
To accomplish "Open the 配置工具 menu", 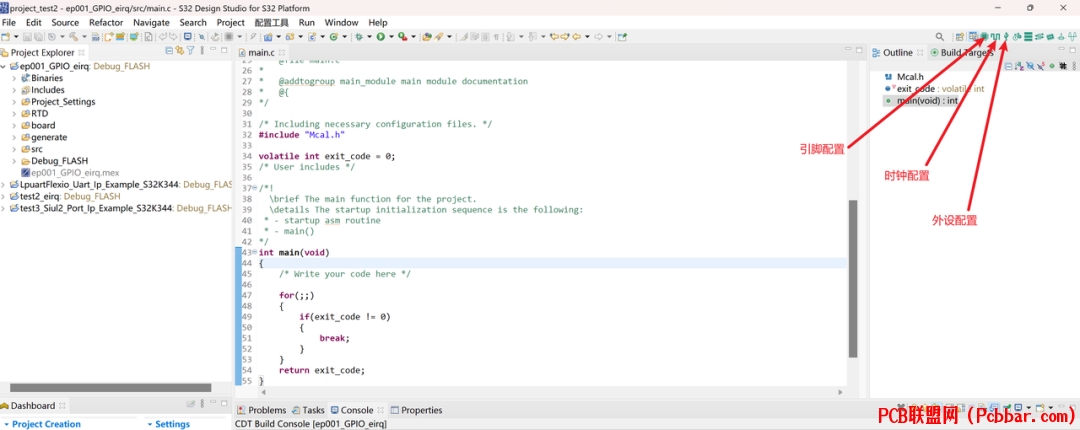I will (x=271, y=23).
